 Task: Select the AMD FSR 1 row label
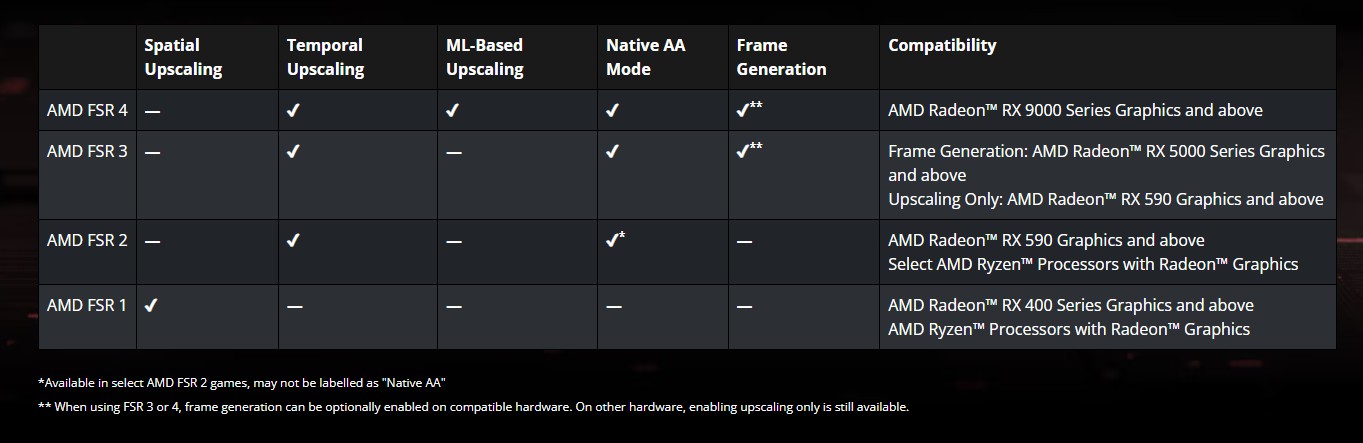87,305
